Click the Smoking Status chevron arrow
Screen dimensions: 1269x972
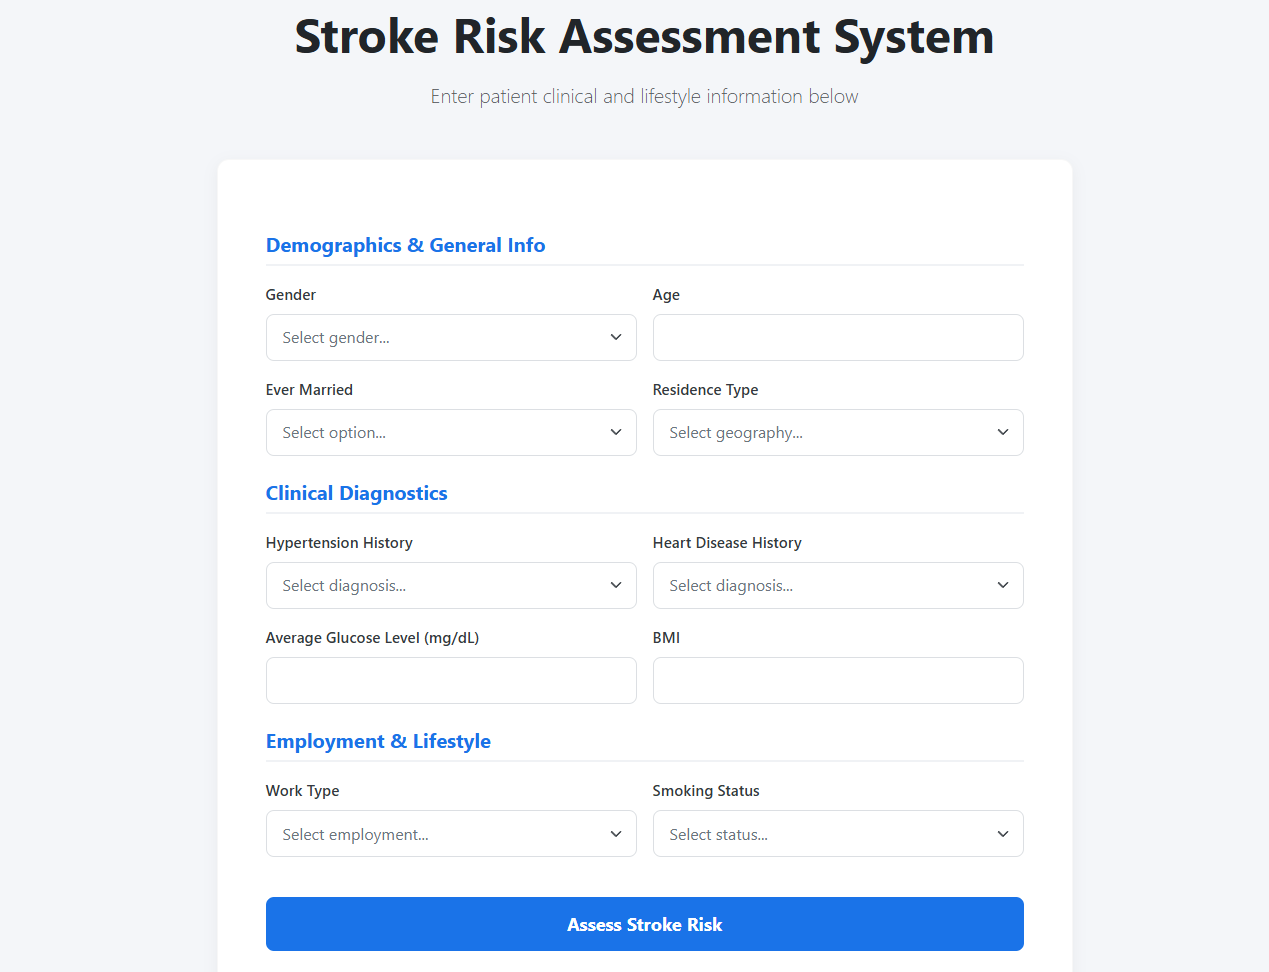(1003, 834)
